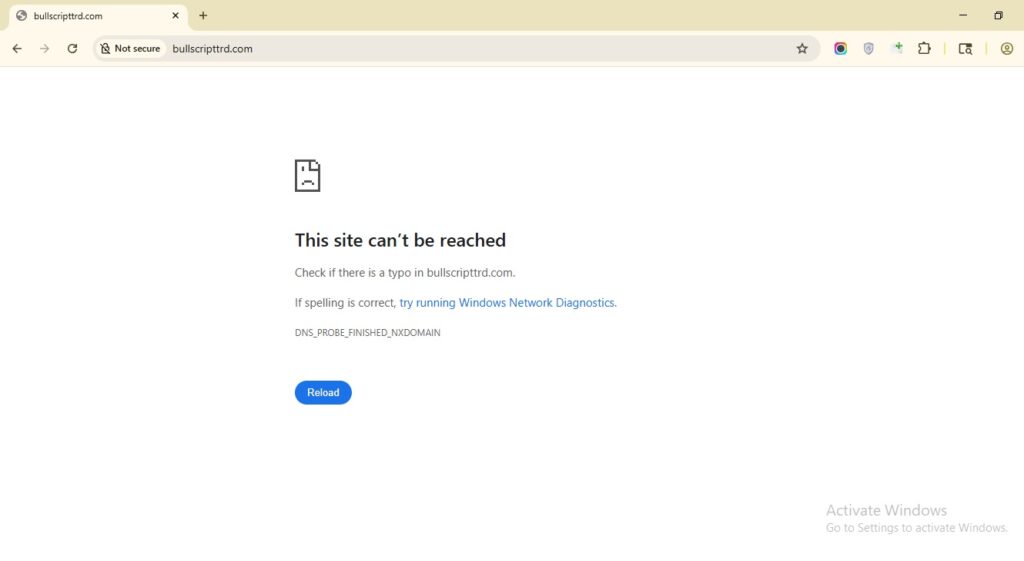Click the green plus extension icon

click(x=897, y=48)
